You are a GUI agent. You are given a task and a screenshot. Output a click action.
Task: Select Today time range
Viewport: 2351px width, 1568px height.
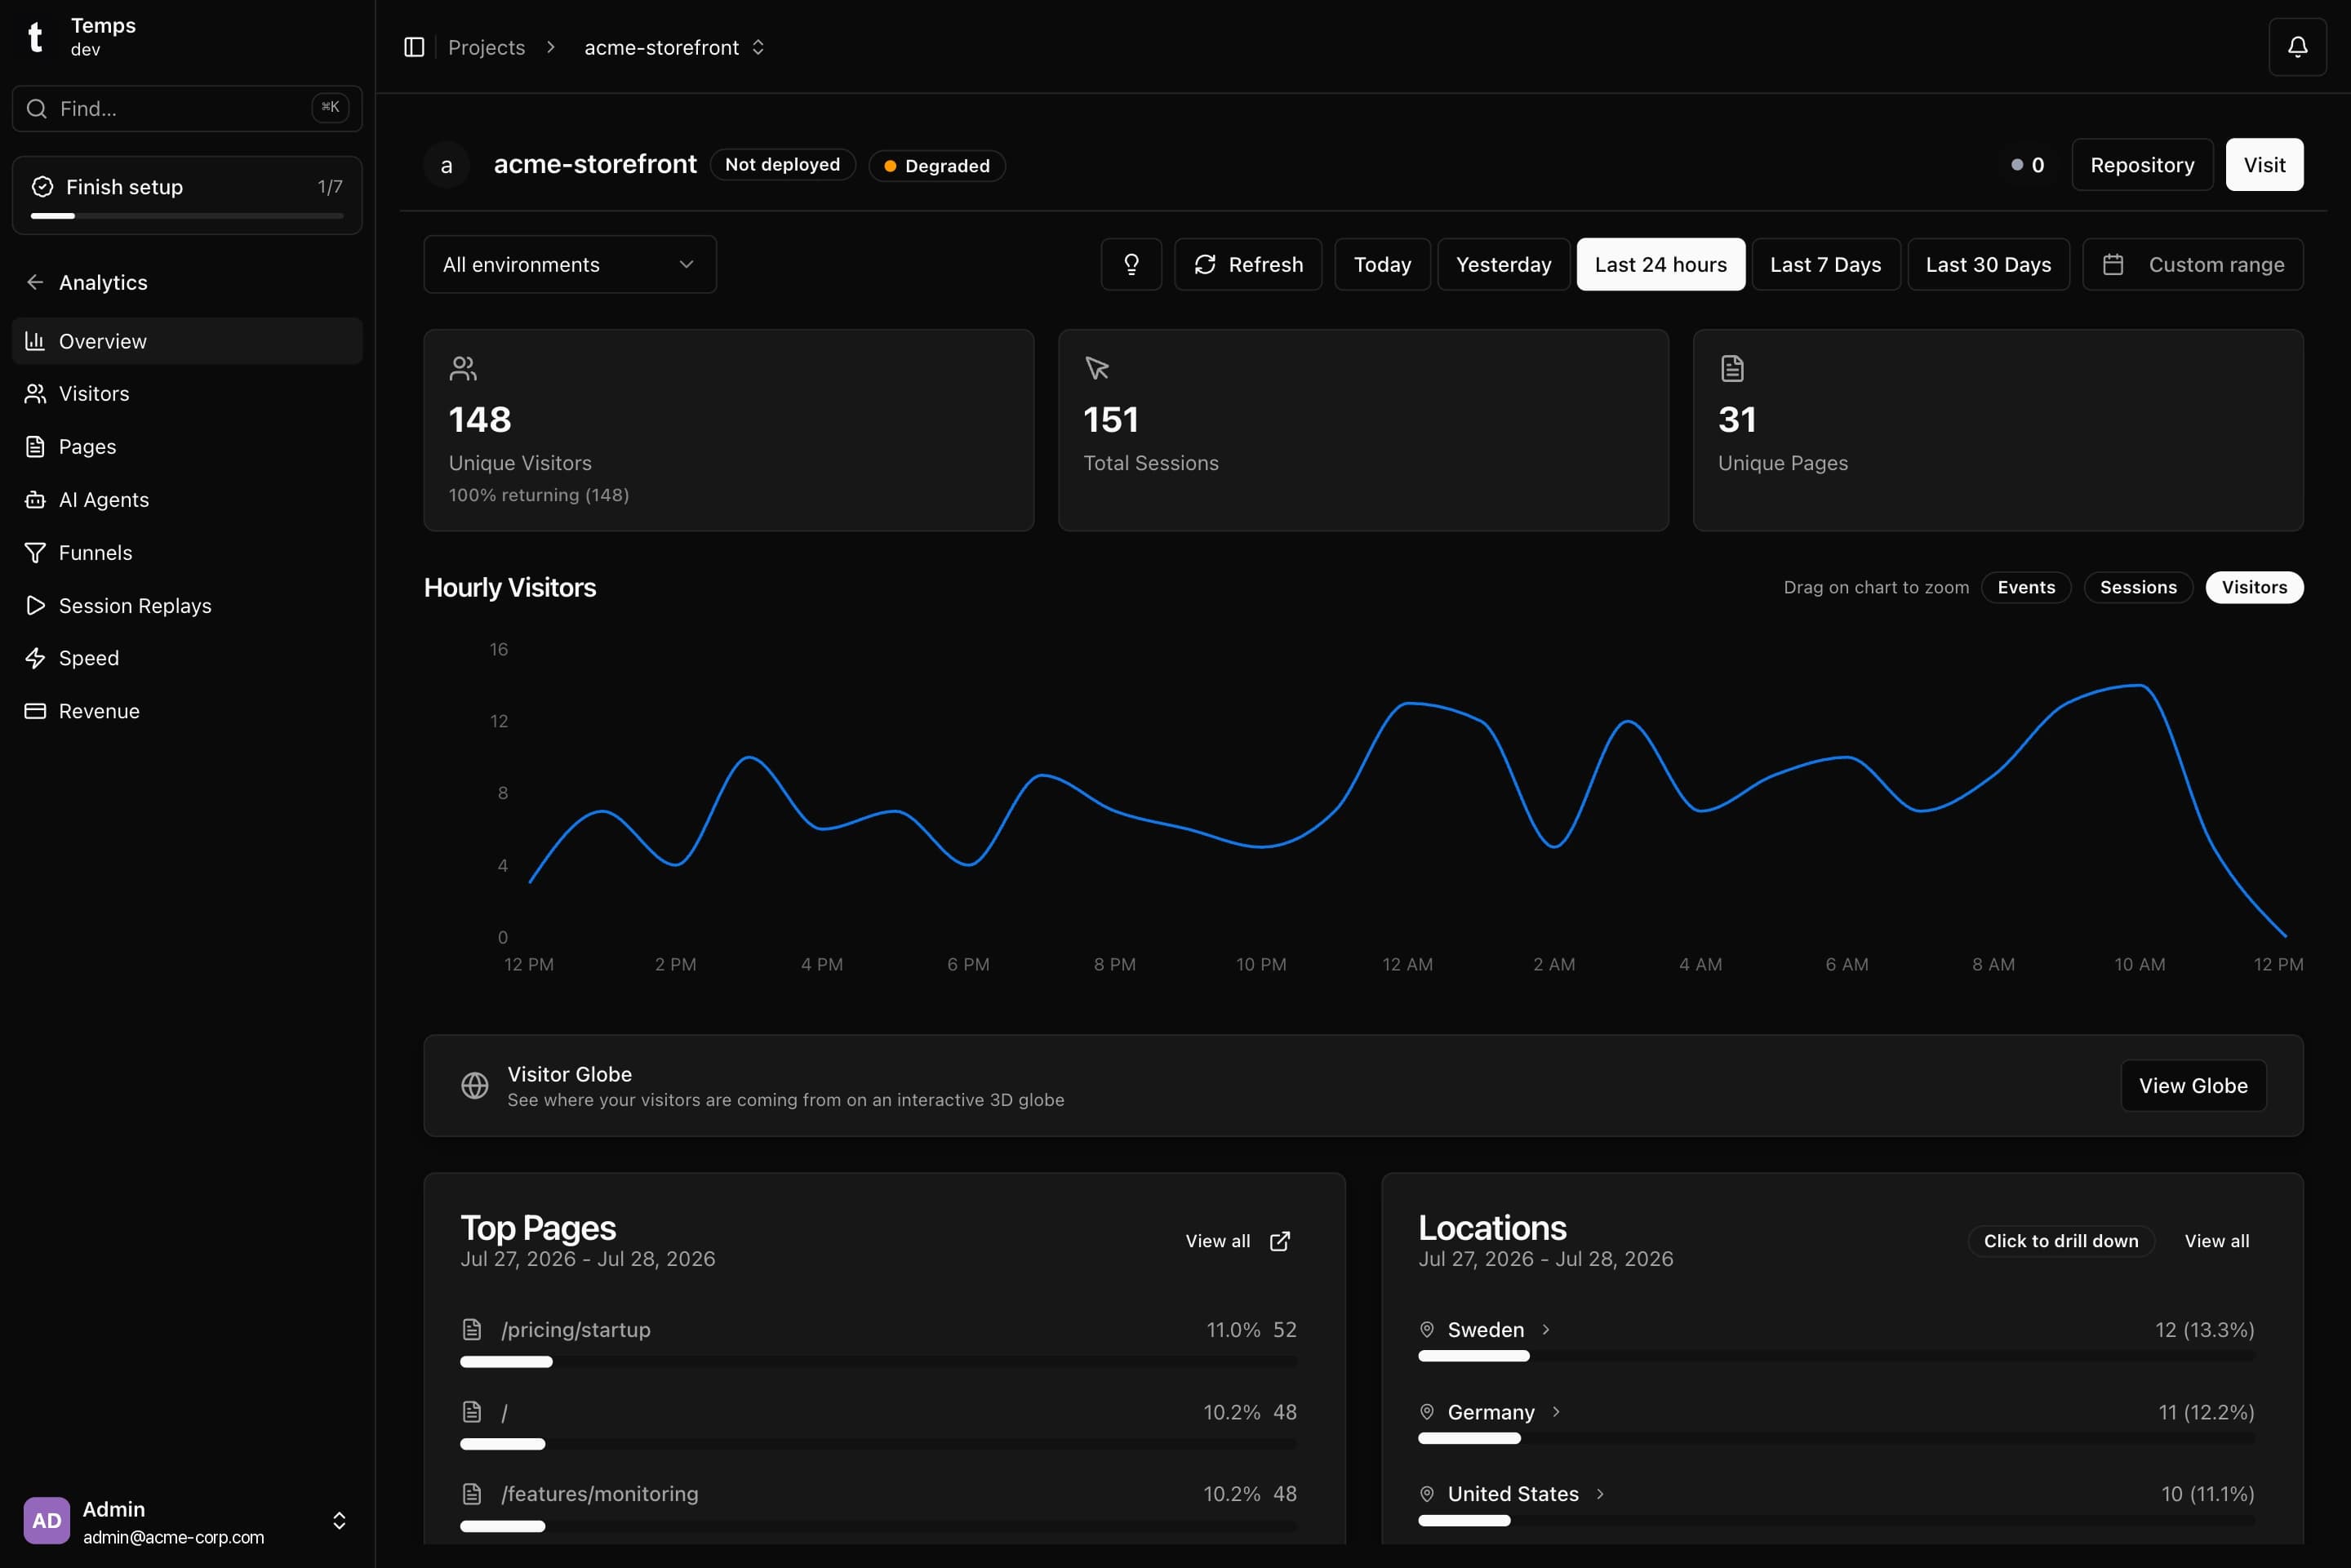tap(1382, 264)
